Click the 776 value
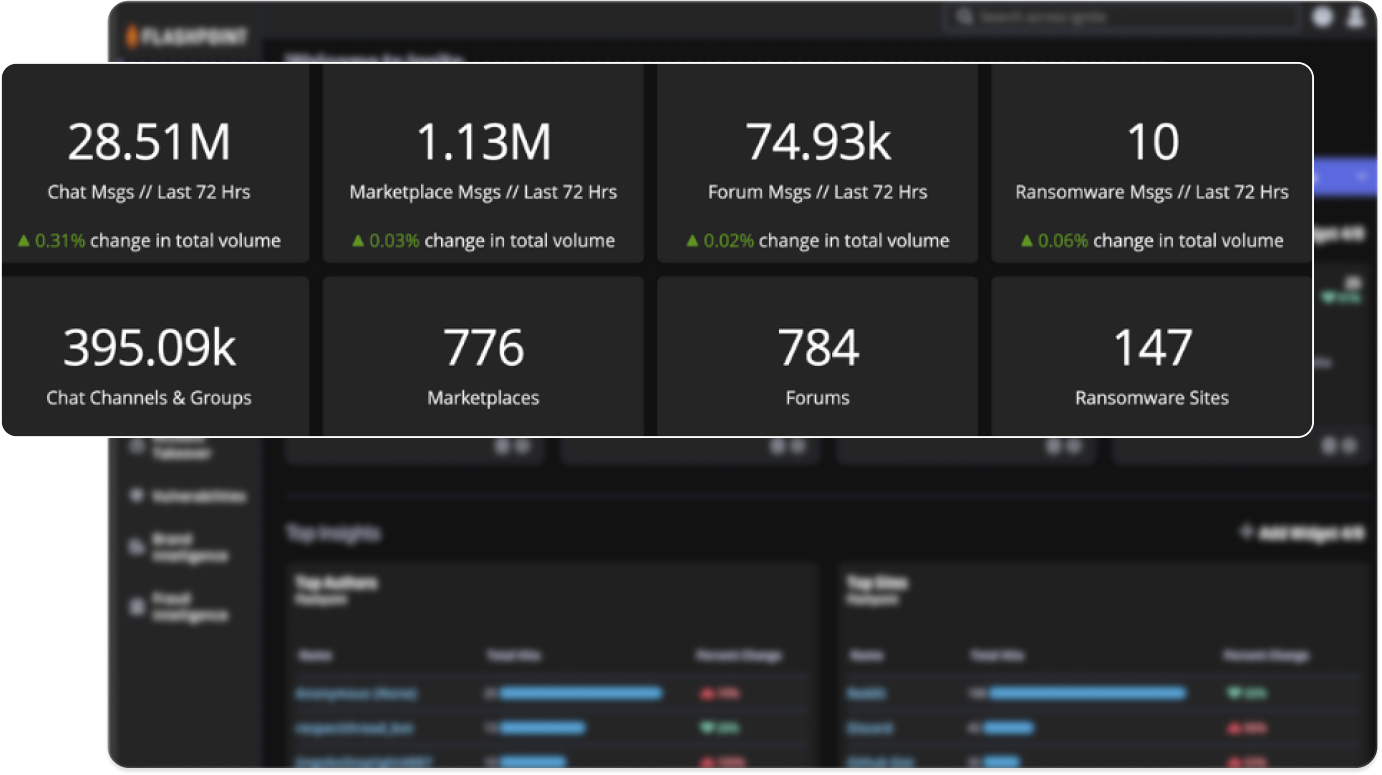The image size is (1382, 775). [483, 348]
